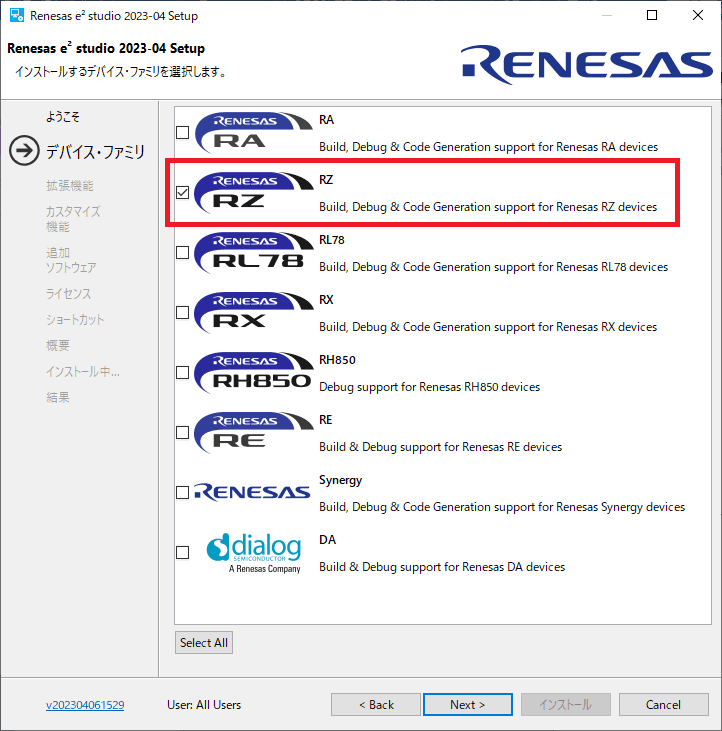
Task: Click Select All button
Action: click(204, 642)
